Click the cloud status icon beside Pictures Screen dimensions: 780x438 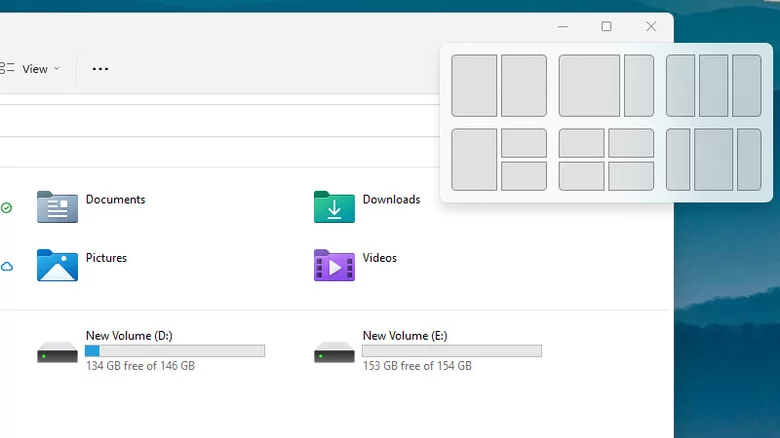coord(7,266)
